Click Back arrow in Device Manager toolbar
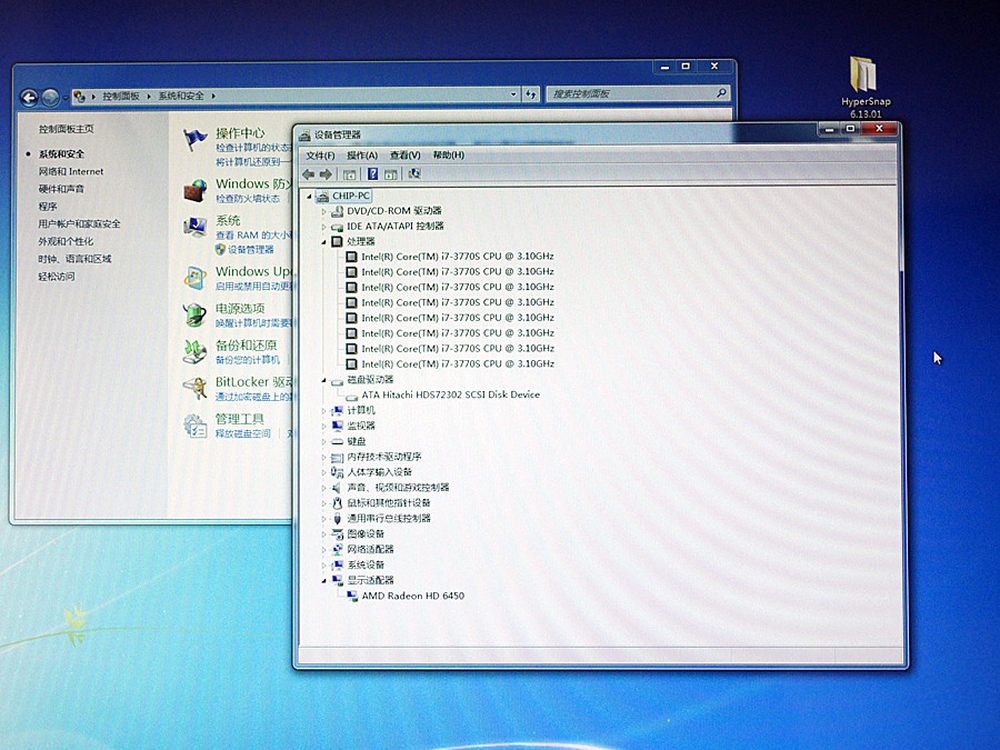Screen dimensions: 1000x750 (309, 174)
